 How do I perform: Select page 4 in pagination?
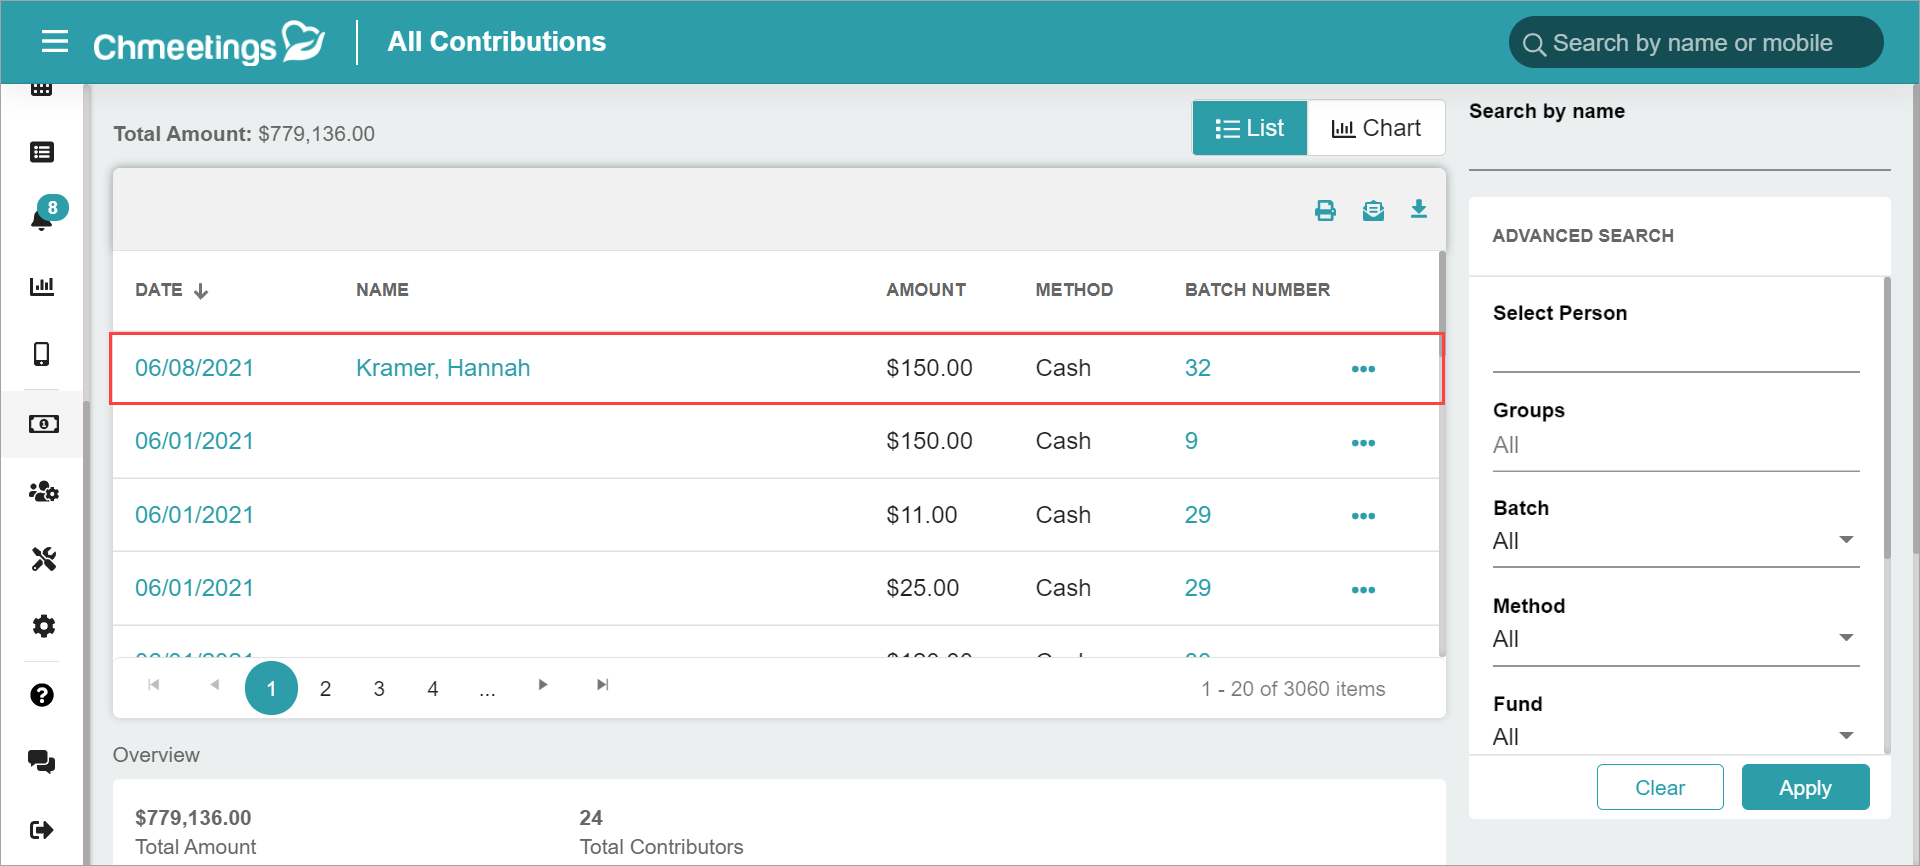433,688
